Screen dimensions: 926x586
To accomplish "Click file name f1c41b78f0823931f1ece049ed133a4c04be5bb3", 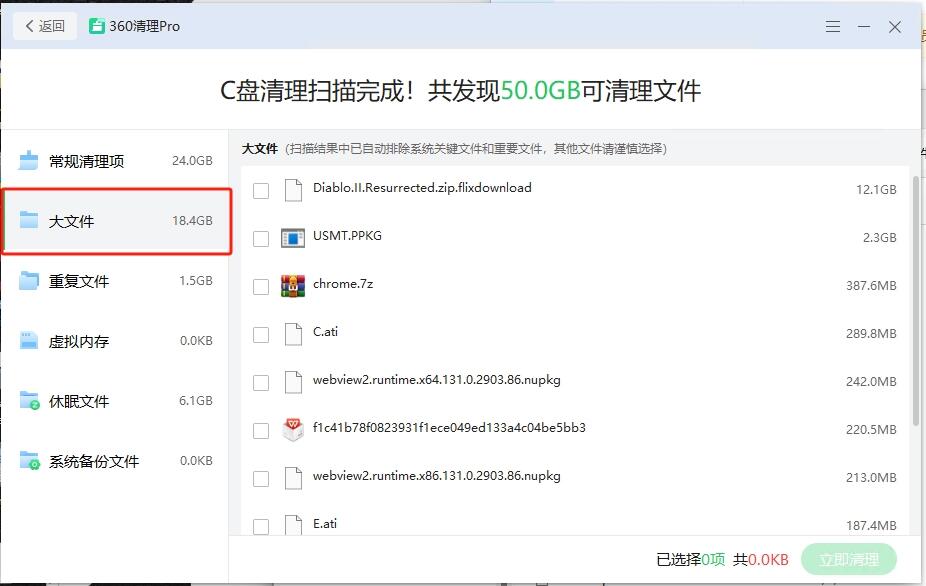I will click(x=449, y=428).
